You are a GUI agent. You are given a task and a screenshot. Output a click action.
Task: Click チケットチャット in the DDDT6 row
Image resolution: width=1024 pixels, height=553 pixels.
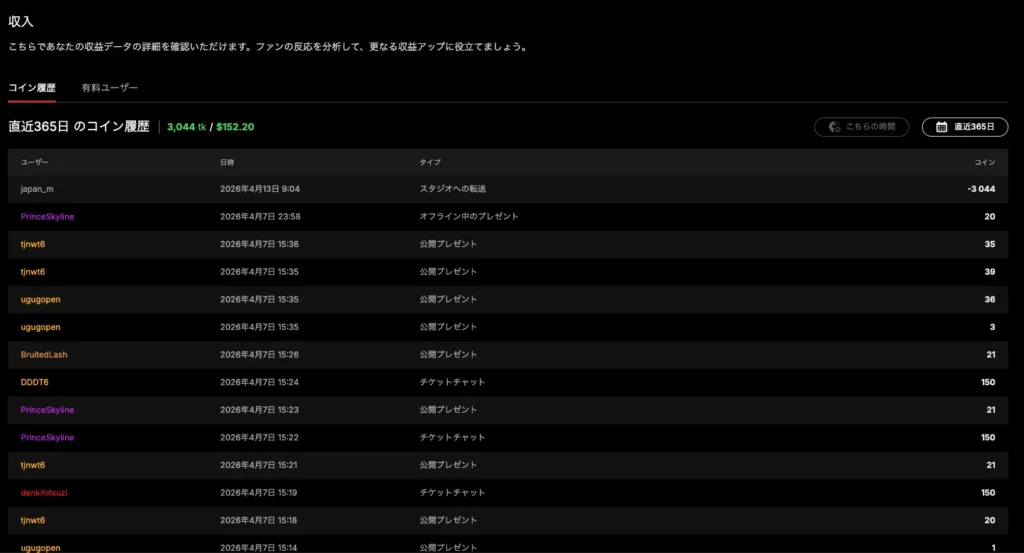(x=452, y=382)
